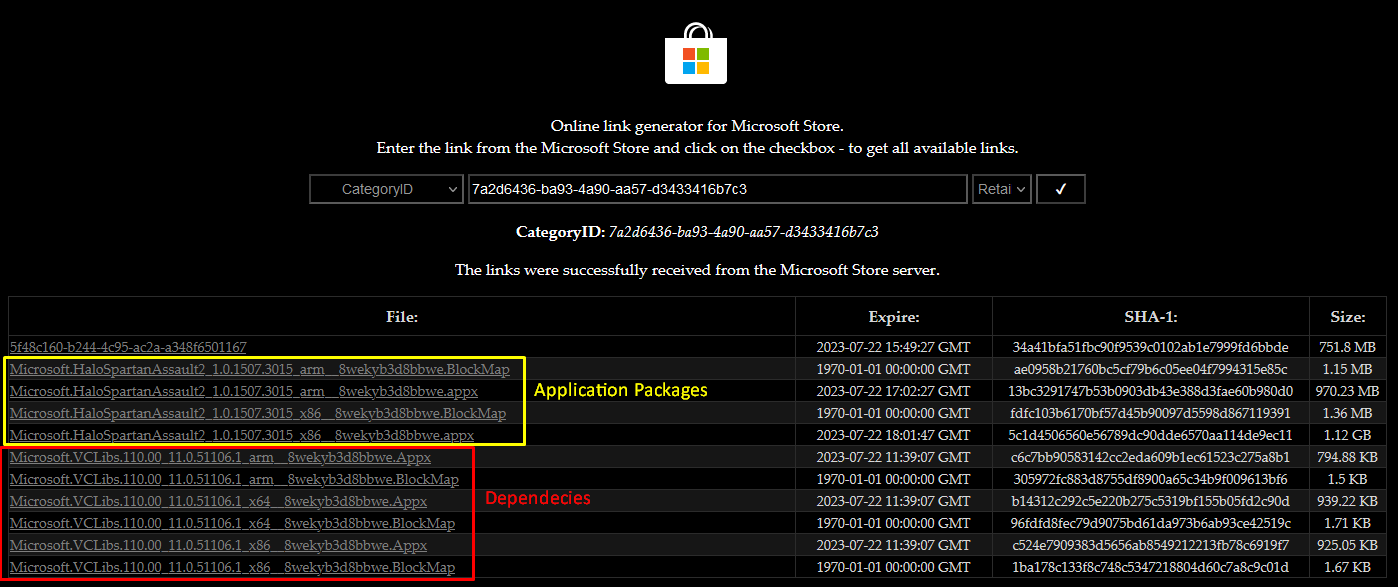The width and height of the screenshot is (1398, 587).
Task: Select SHA-1 hash b14312c292c5e220b275c5319bf155b05fd2c90d
Action: (1151, 501)
